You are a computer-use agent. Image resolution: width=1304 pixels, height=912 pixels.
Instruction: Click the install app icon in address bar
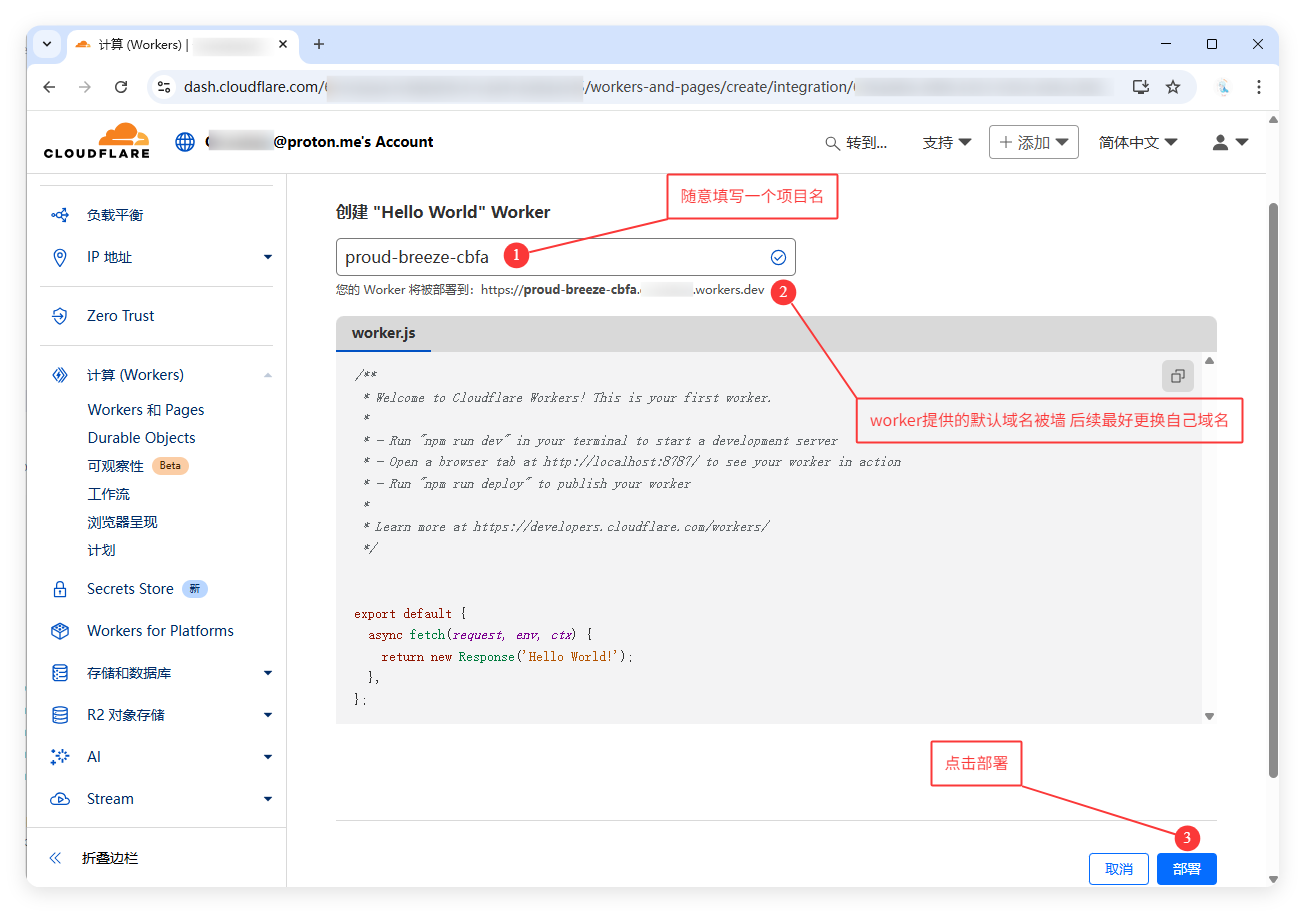tap(1140, 87)
